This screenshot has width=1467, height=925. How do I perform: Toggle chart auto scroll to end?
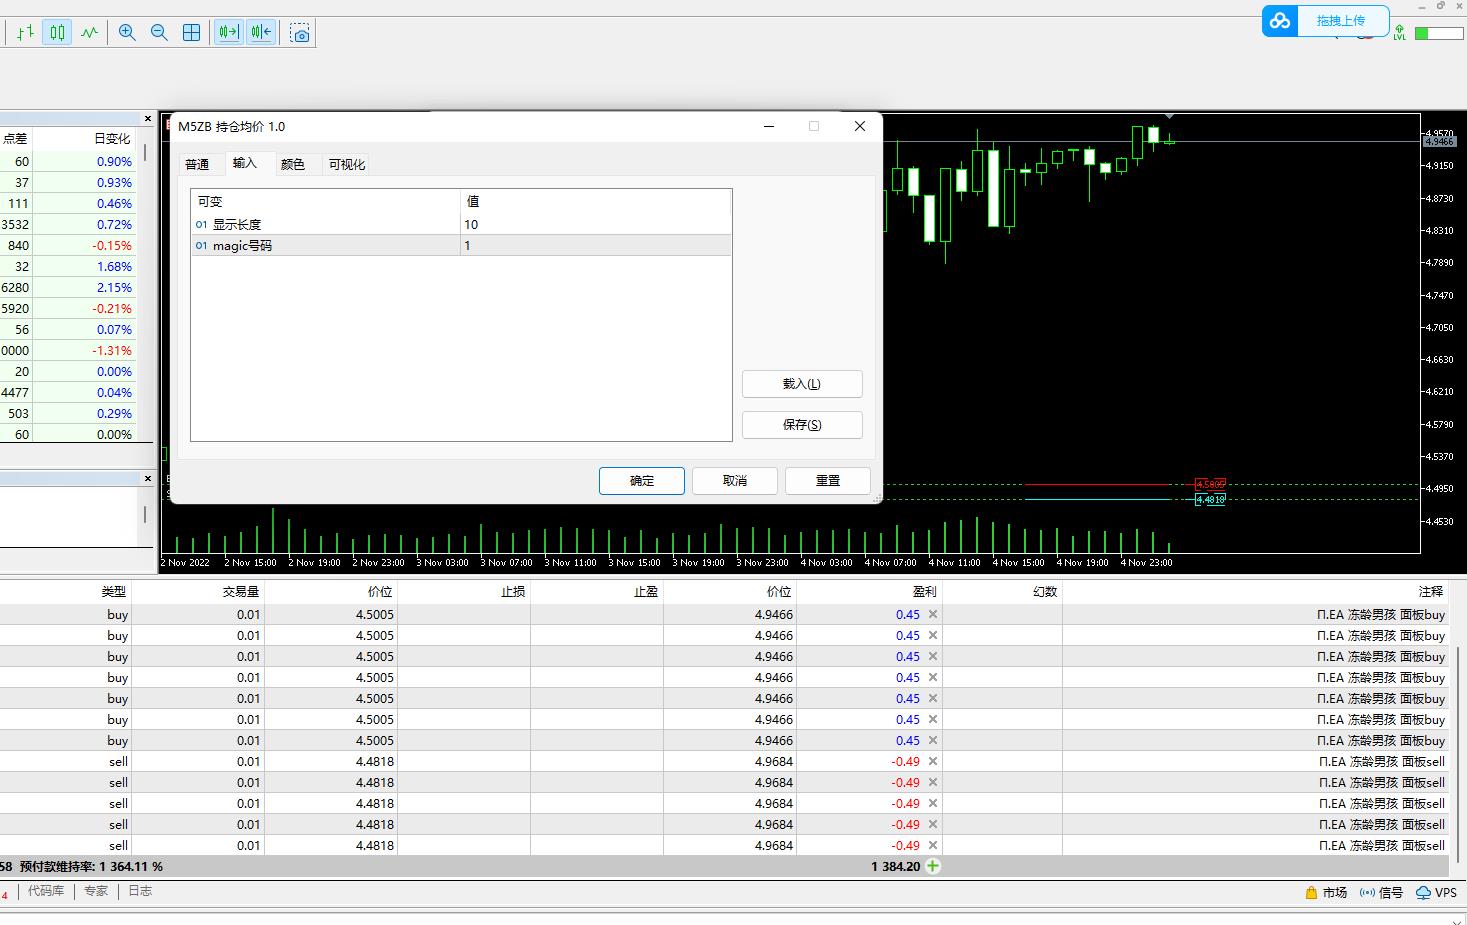click(x=229, y=32)
